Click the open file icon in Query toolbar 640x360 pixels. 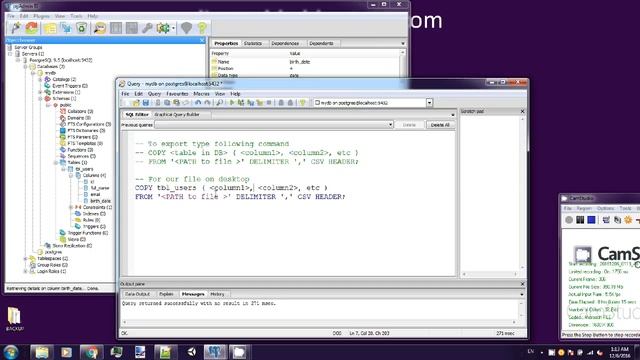pyautogui.click(x=136, y=103)
